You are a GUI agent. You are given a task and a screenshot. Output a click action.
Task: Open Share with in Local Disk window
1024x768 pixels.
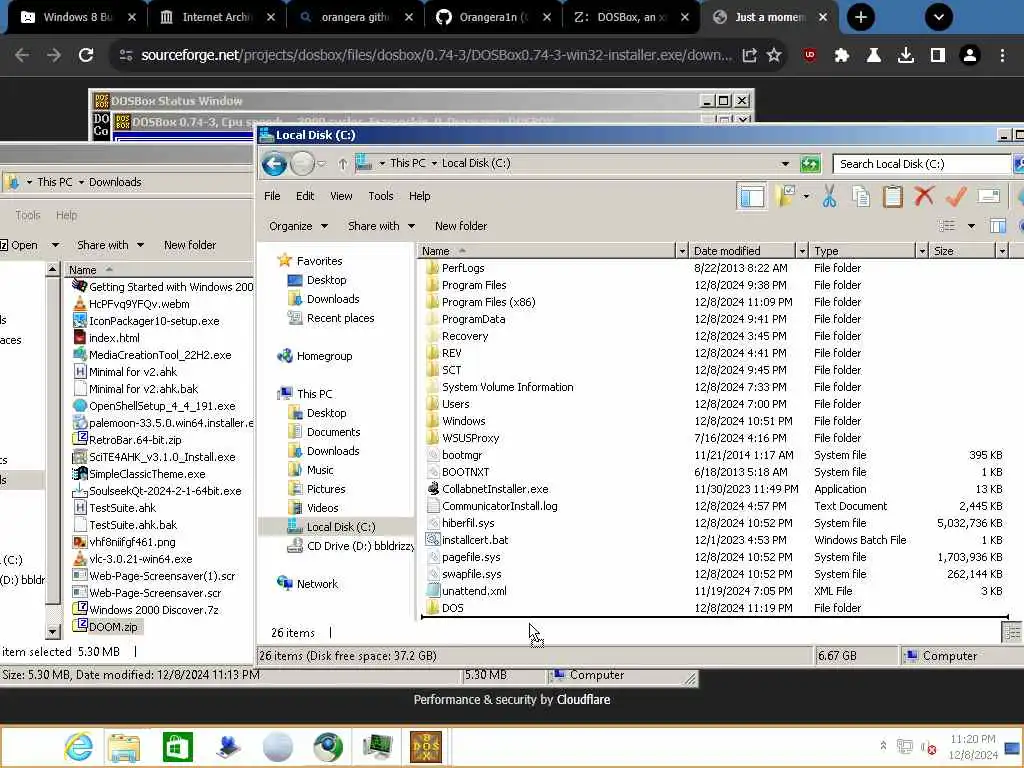[381, 226]
